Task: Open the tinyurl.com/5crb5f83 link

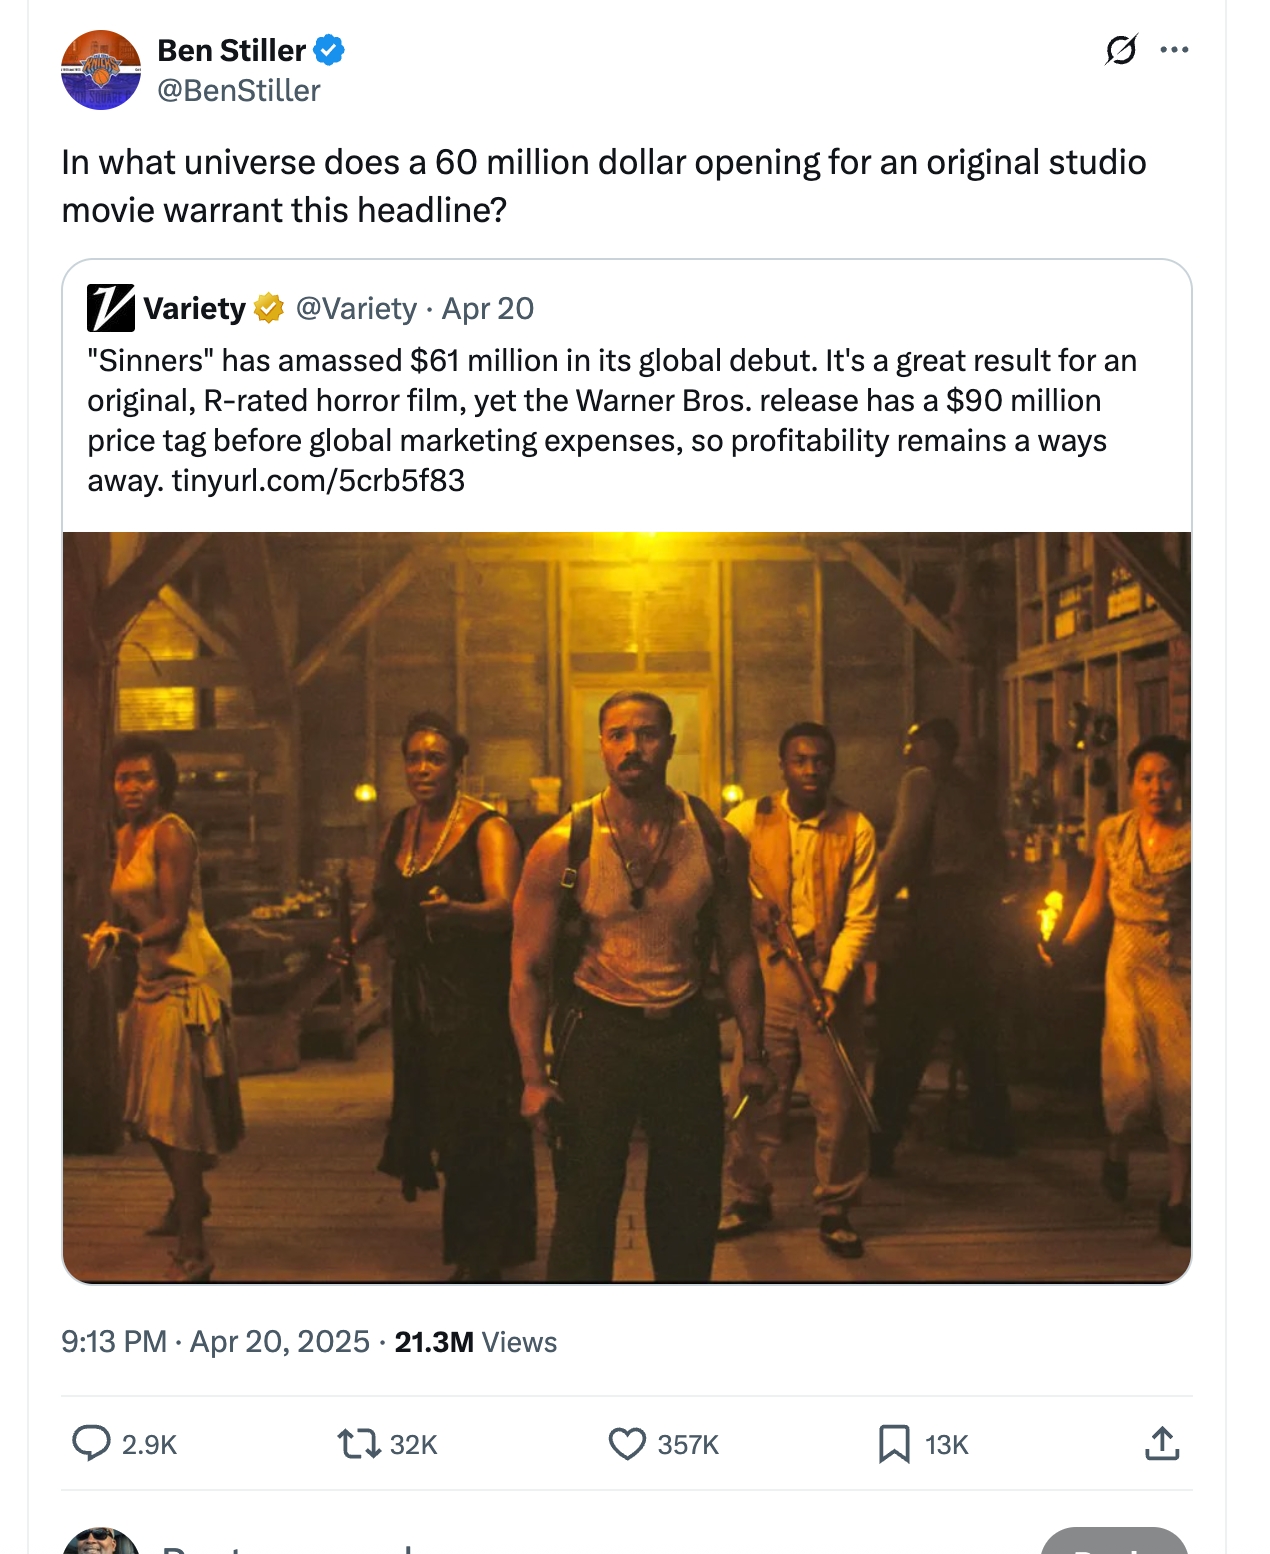Action: 318,481
